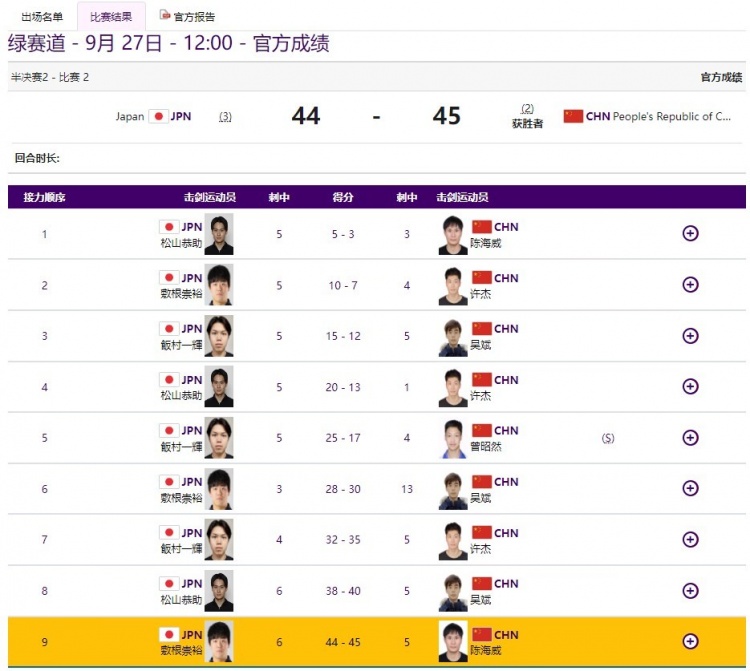Expand details for relay bout 7

pyautogui.click(x=690, y=539)
